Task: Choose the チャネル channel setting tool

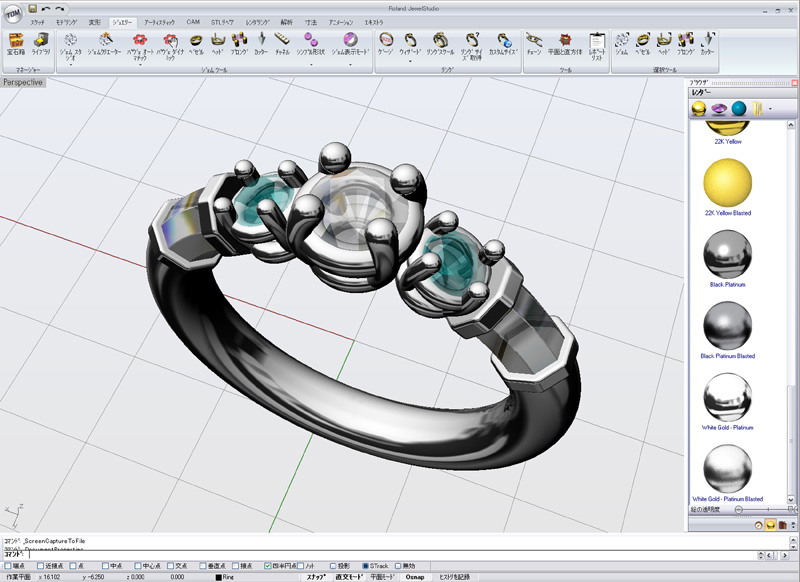Action: tap(283, 42)
